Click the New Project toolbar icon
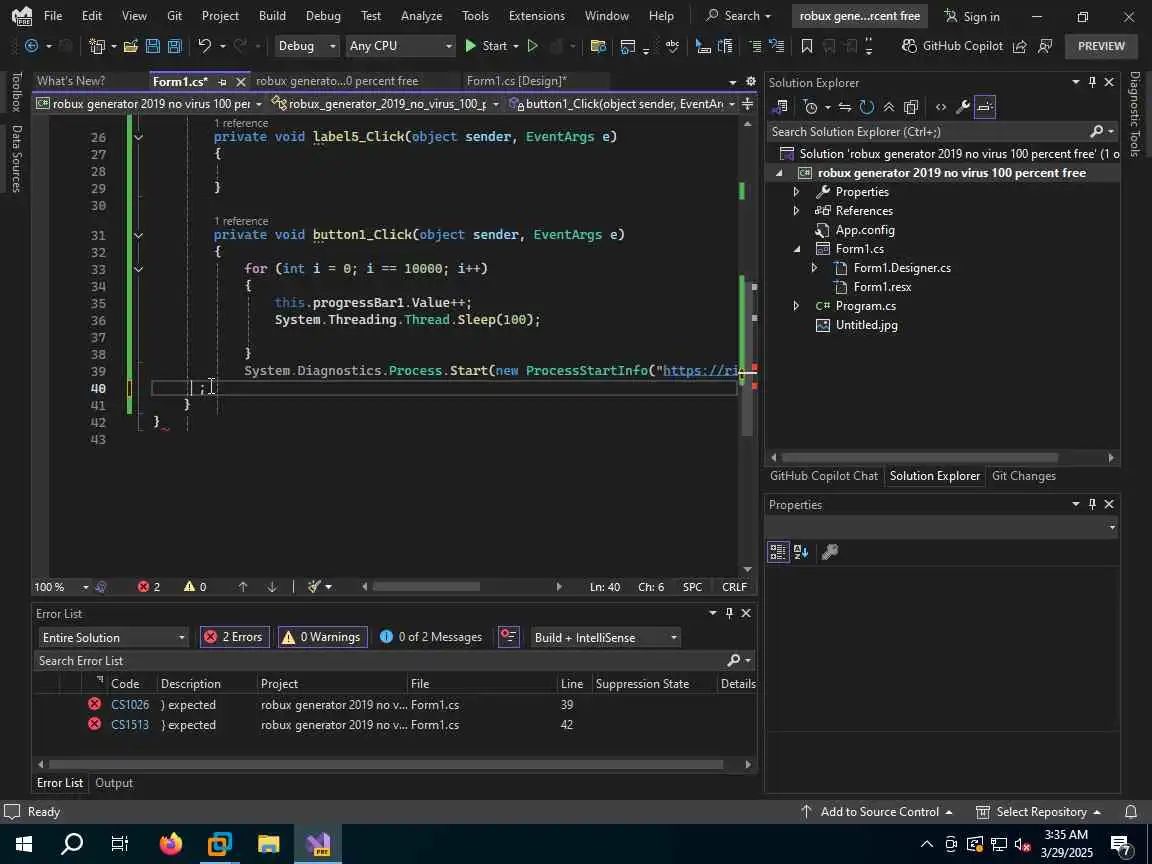This screenshot has height=864, width=1152. tap(97, 46)
